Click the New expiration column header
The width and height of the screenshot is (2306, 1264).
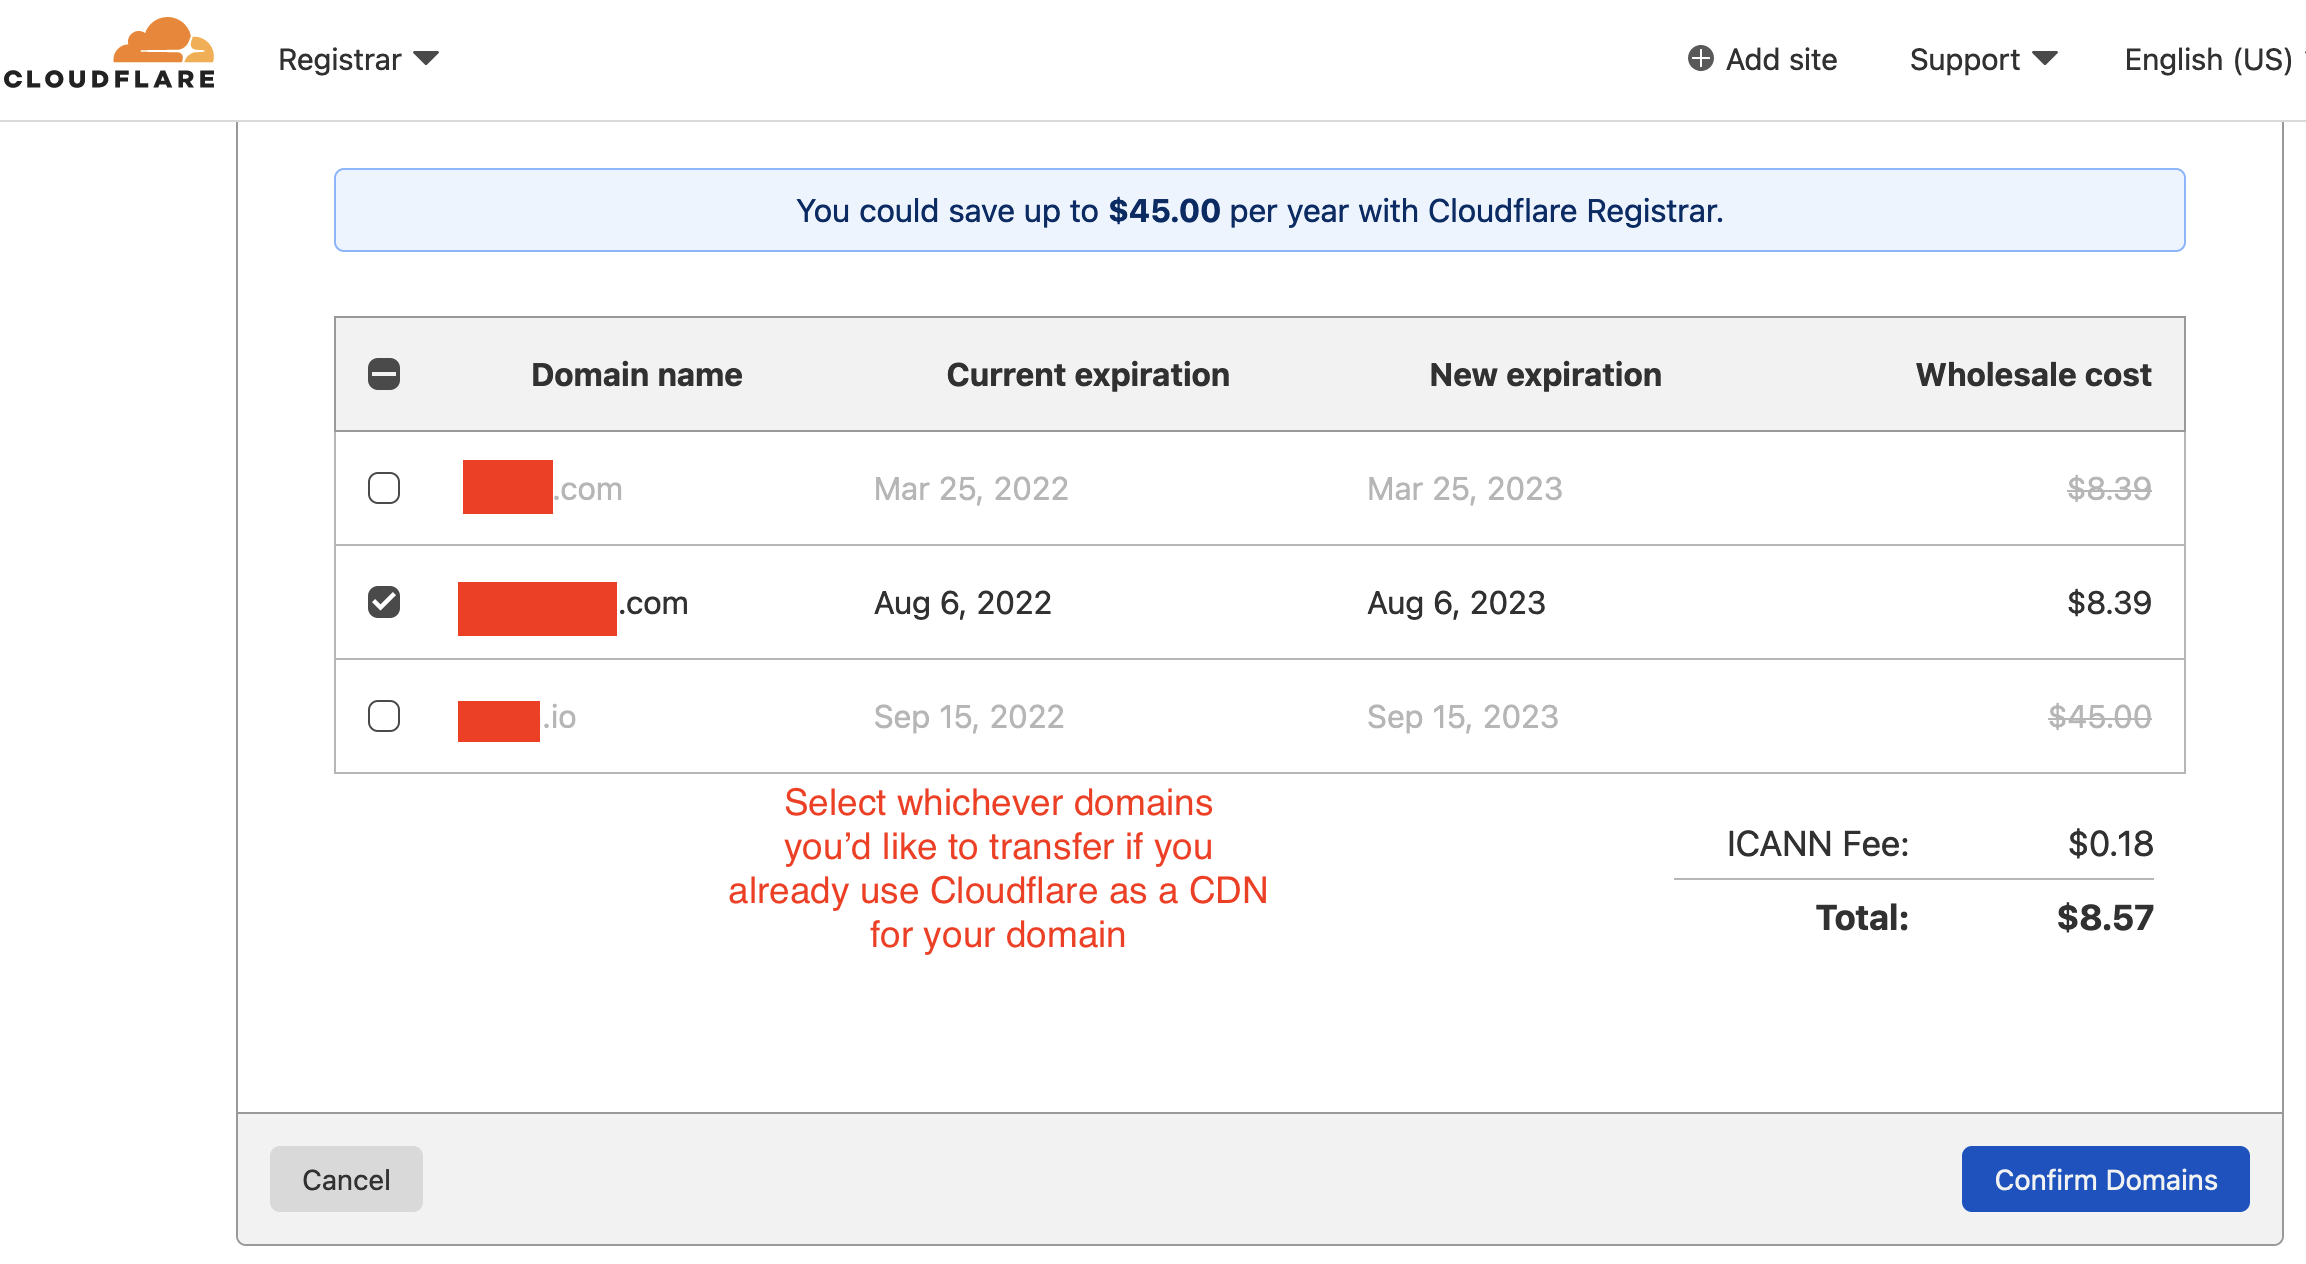coord(1545,375)
